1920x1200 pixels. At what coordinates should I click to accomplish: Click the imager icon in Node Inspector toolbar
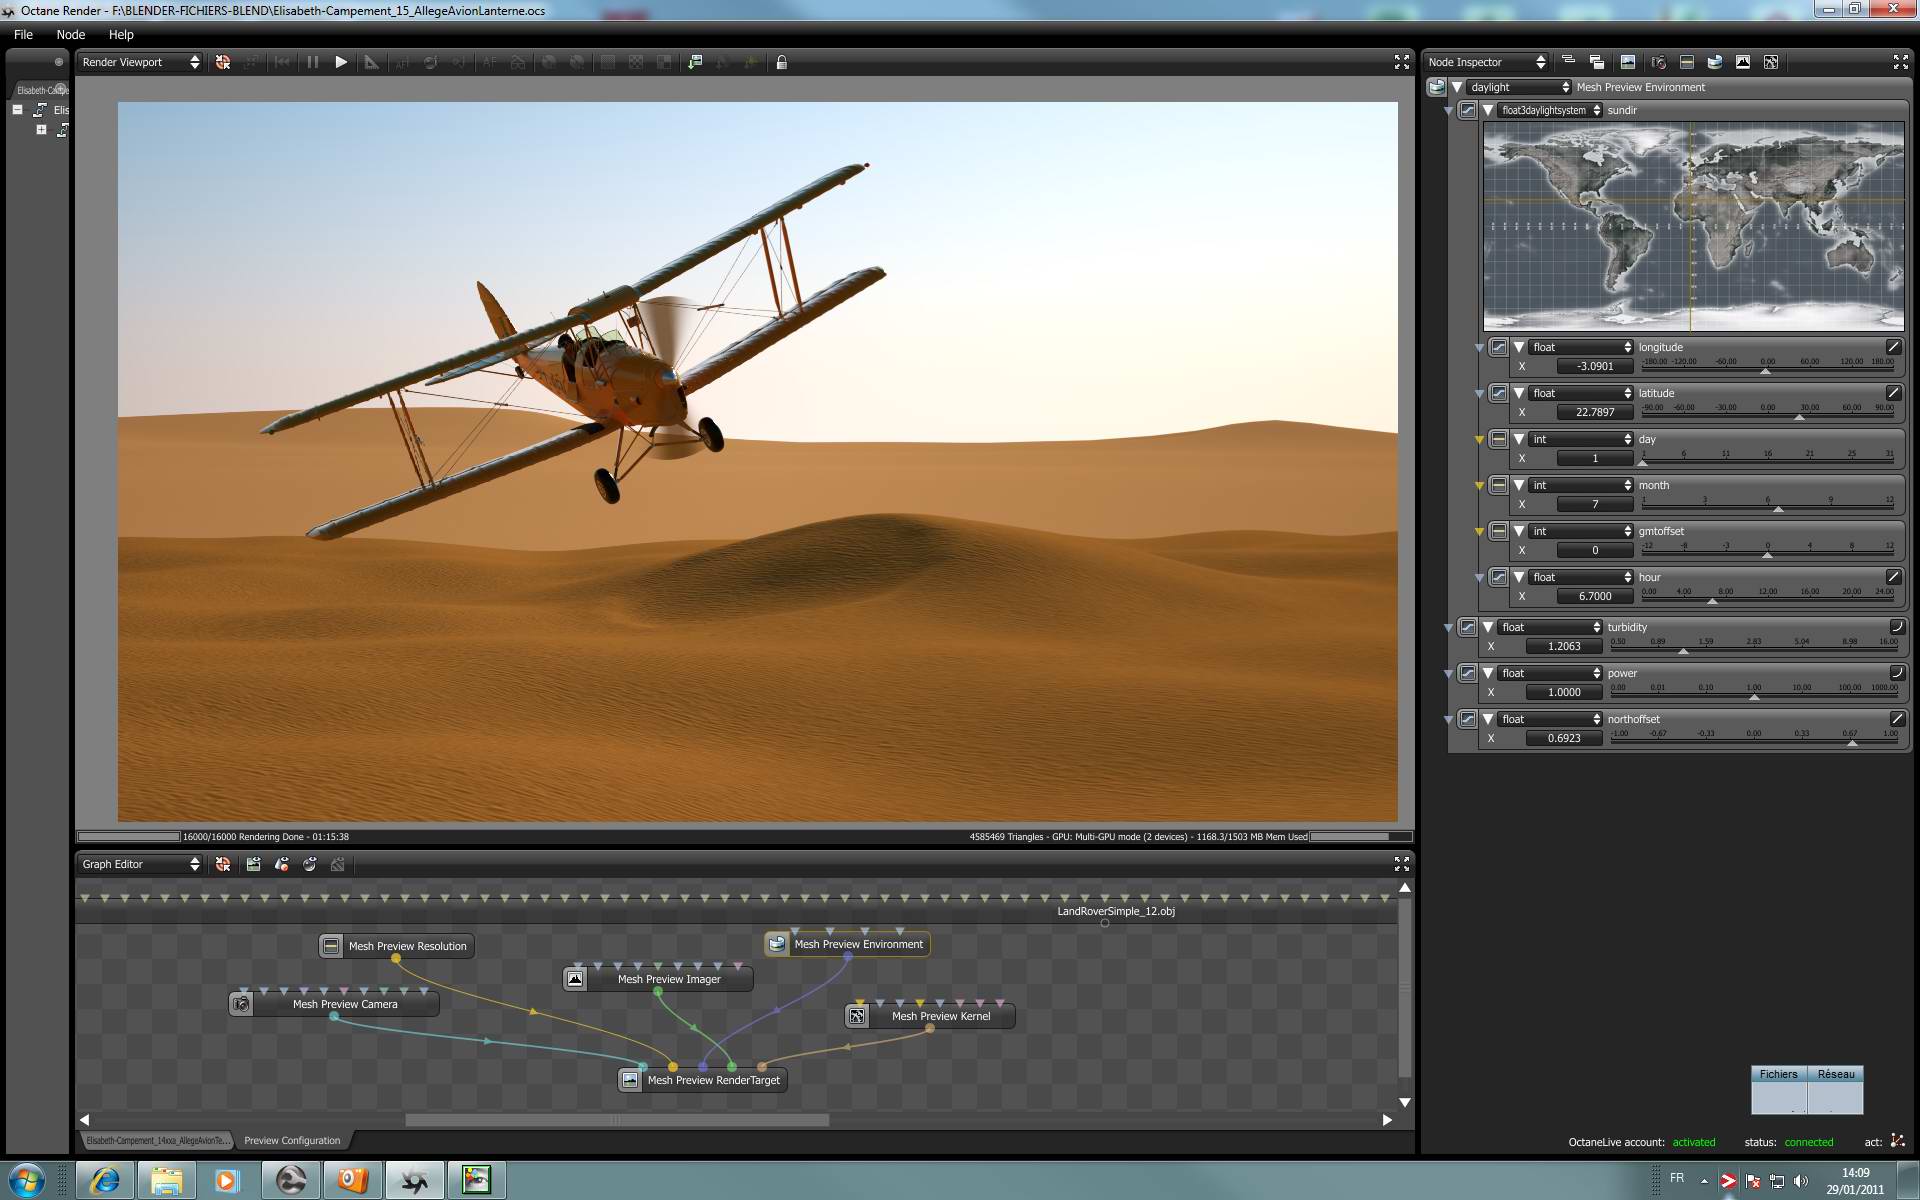pyautogui.click(x=1743, y=62)
